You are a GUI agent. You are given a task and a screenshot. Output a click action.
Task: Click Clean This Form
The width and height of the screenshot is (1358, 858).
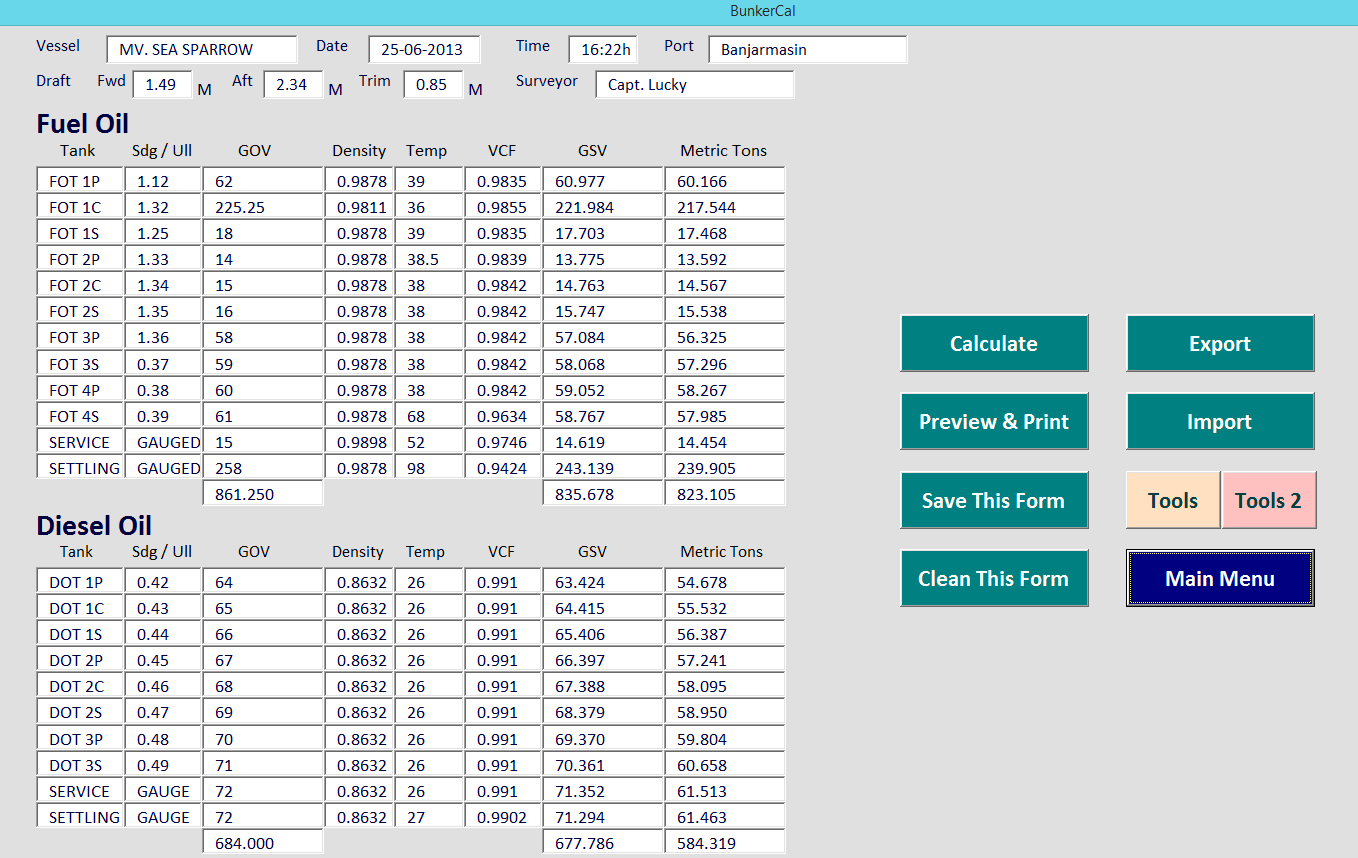coord(994,578)
